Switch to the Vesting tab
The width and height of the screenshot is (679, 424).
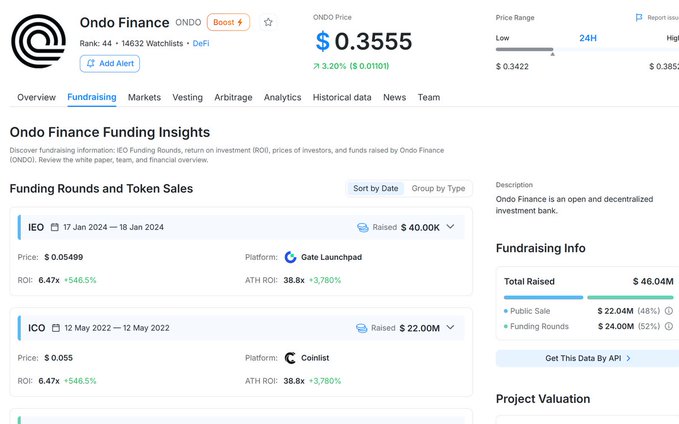pos(188,97)
